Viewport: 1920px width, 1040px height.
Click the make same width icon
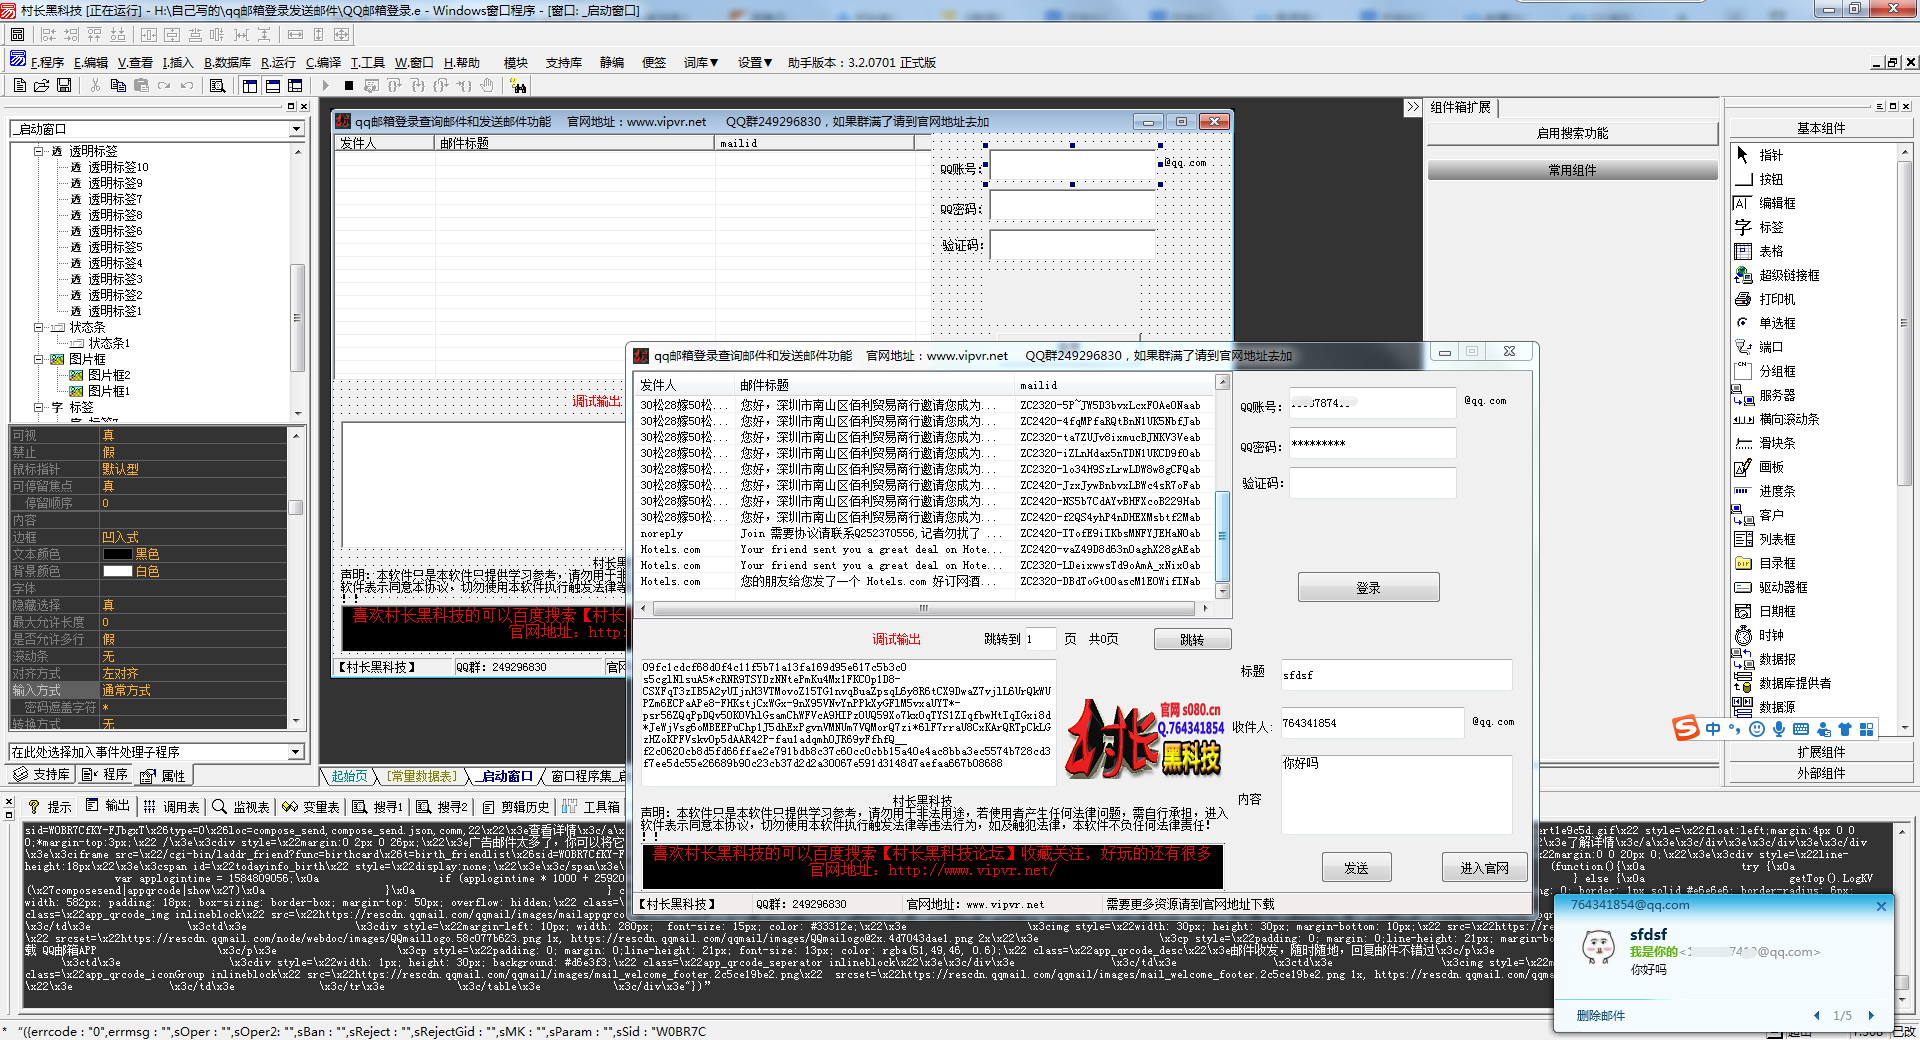point(295,35)
